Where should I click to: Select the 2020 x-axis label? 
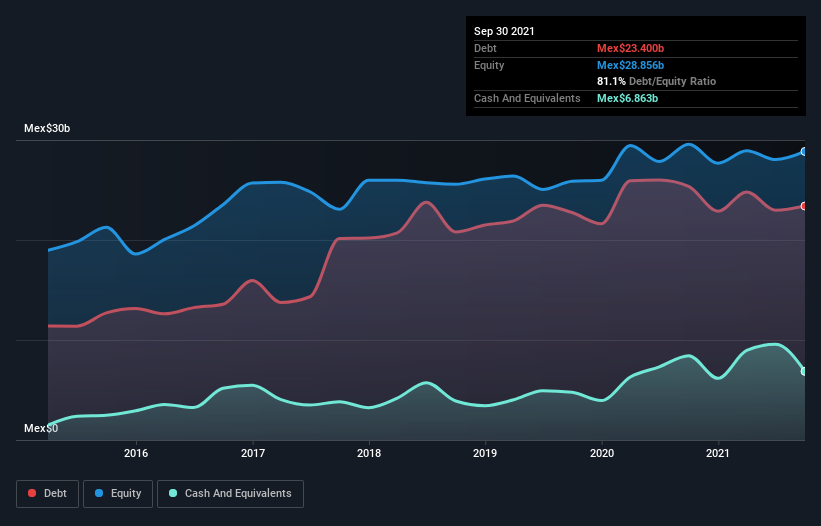(602, 453)
